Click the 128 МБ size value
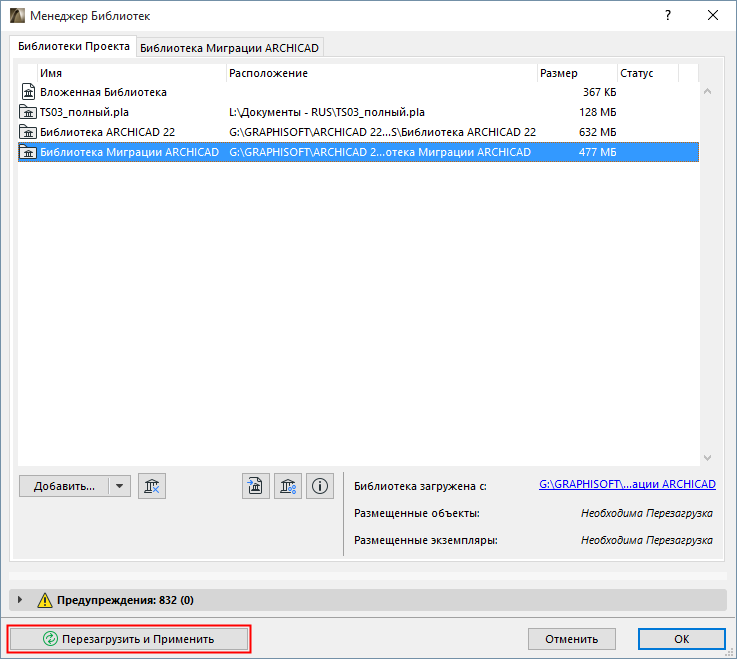The height and width of the screenshot is (659, 737). tap(597, 112)
